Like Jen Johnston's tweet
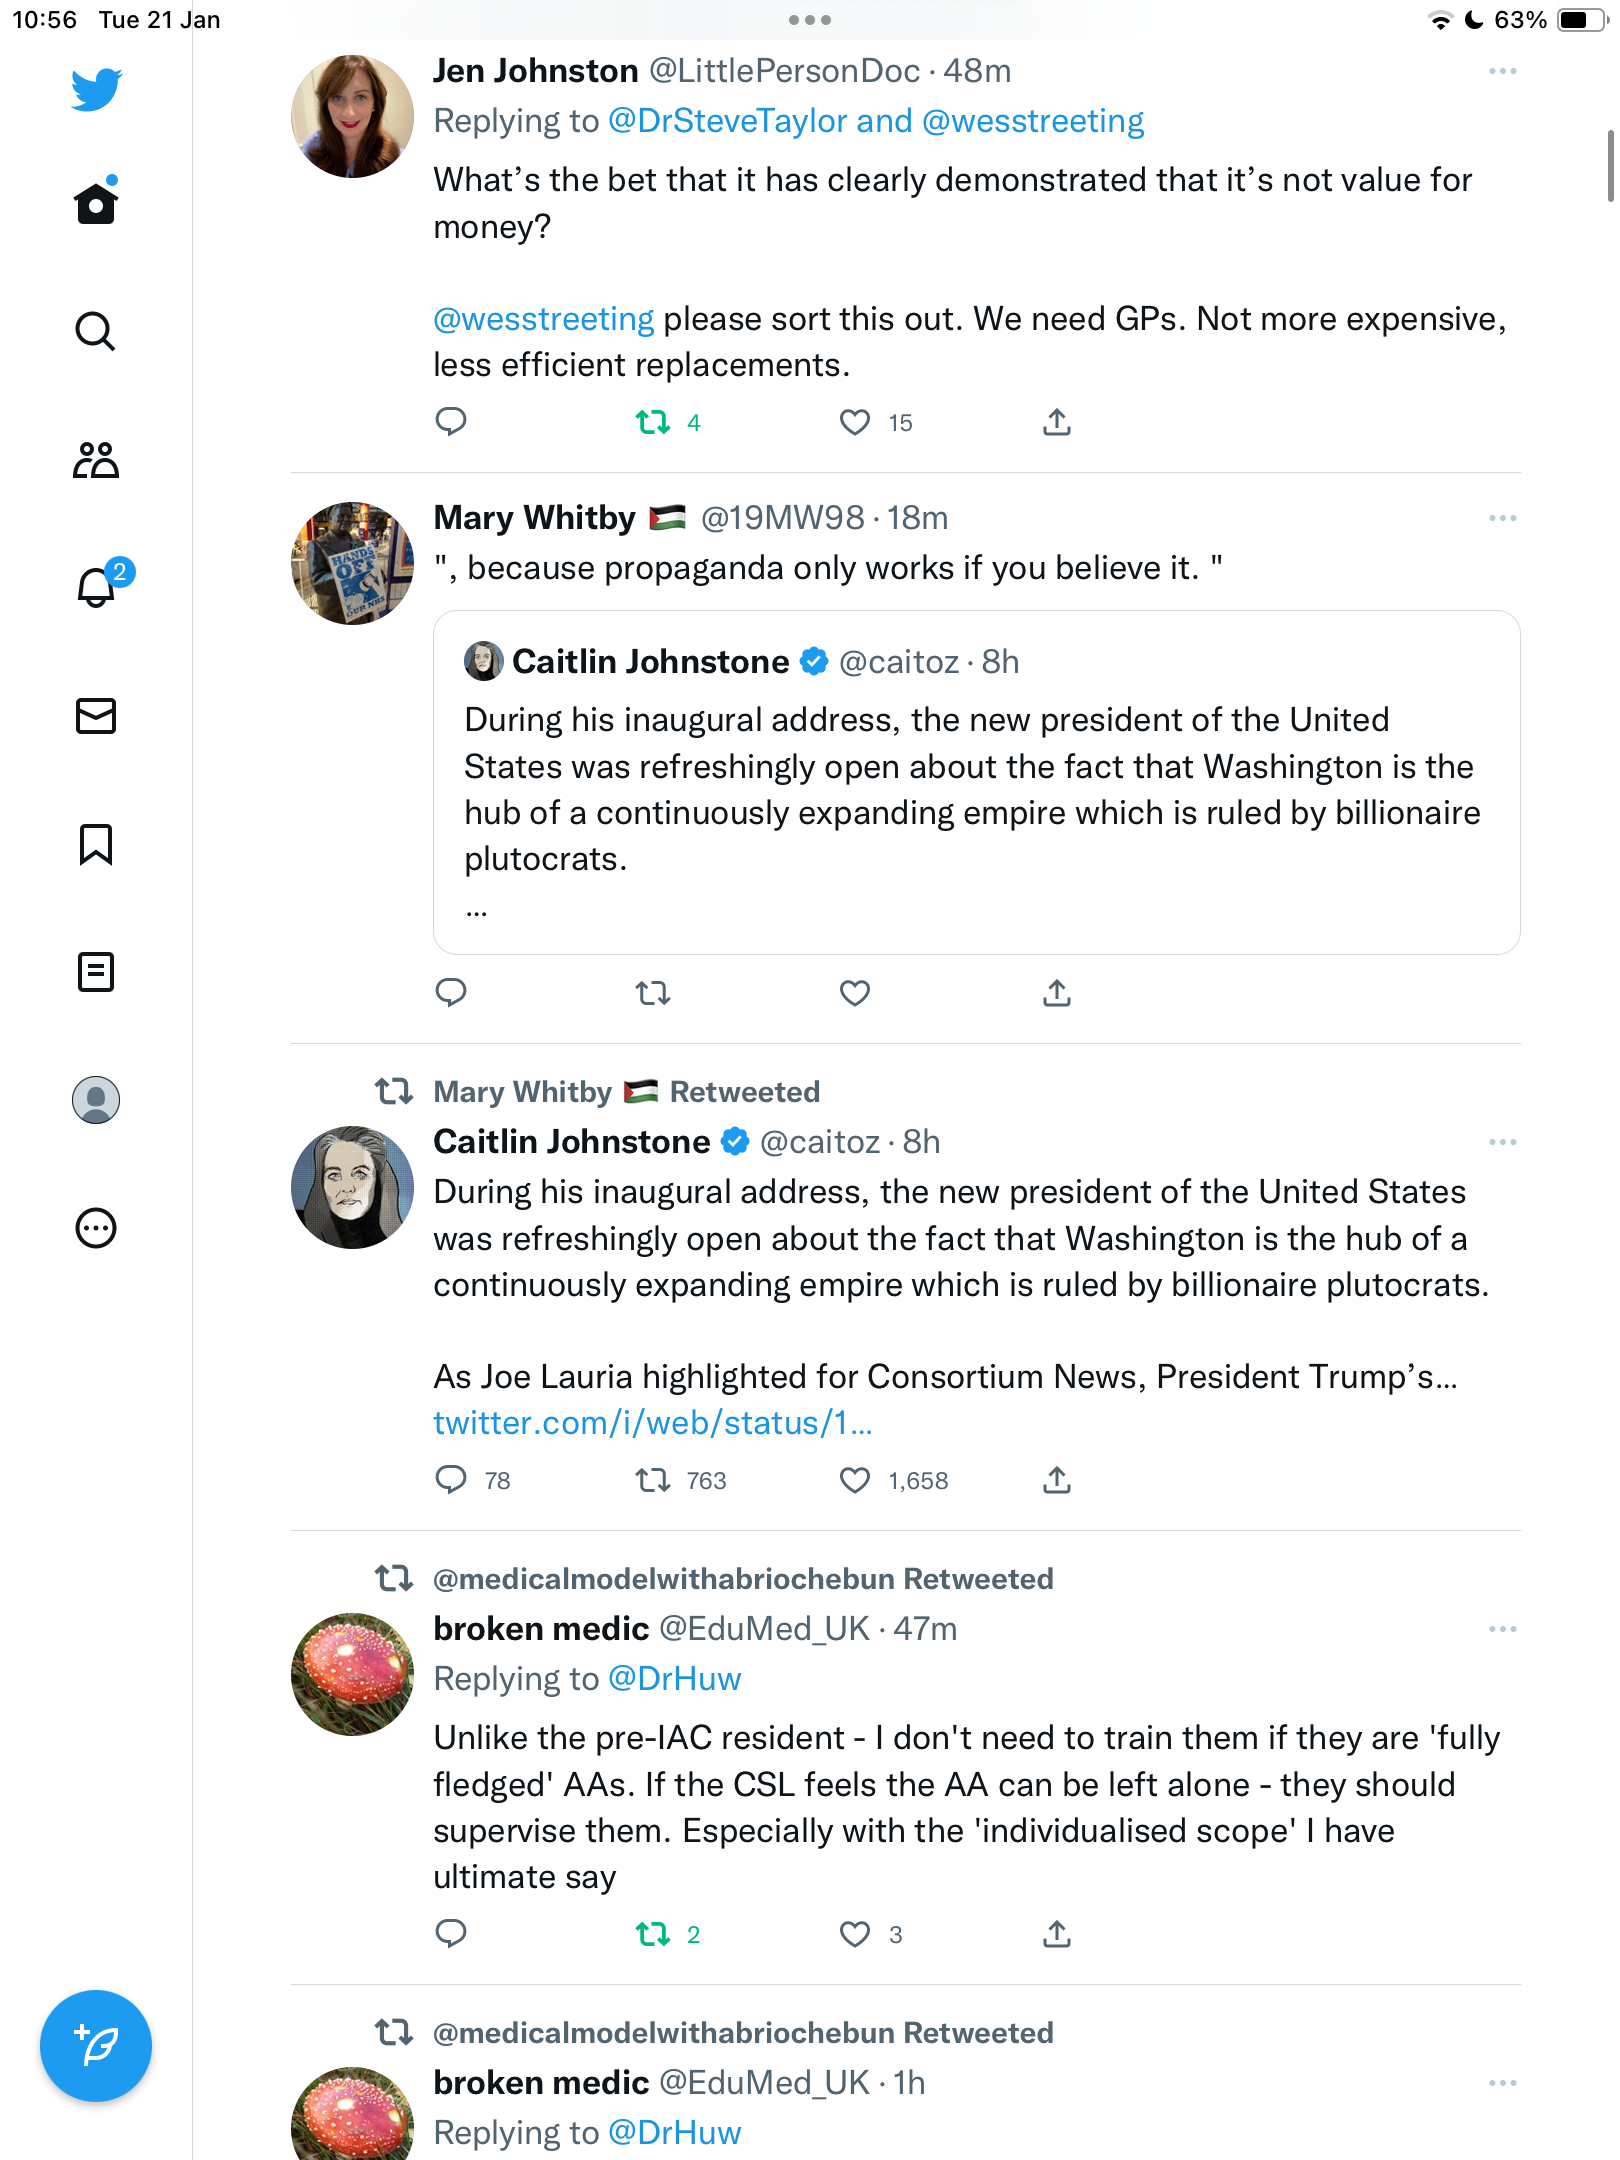 coord(855,422)
